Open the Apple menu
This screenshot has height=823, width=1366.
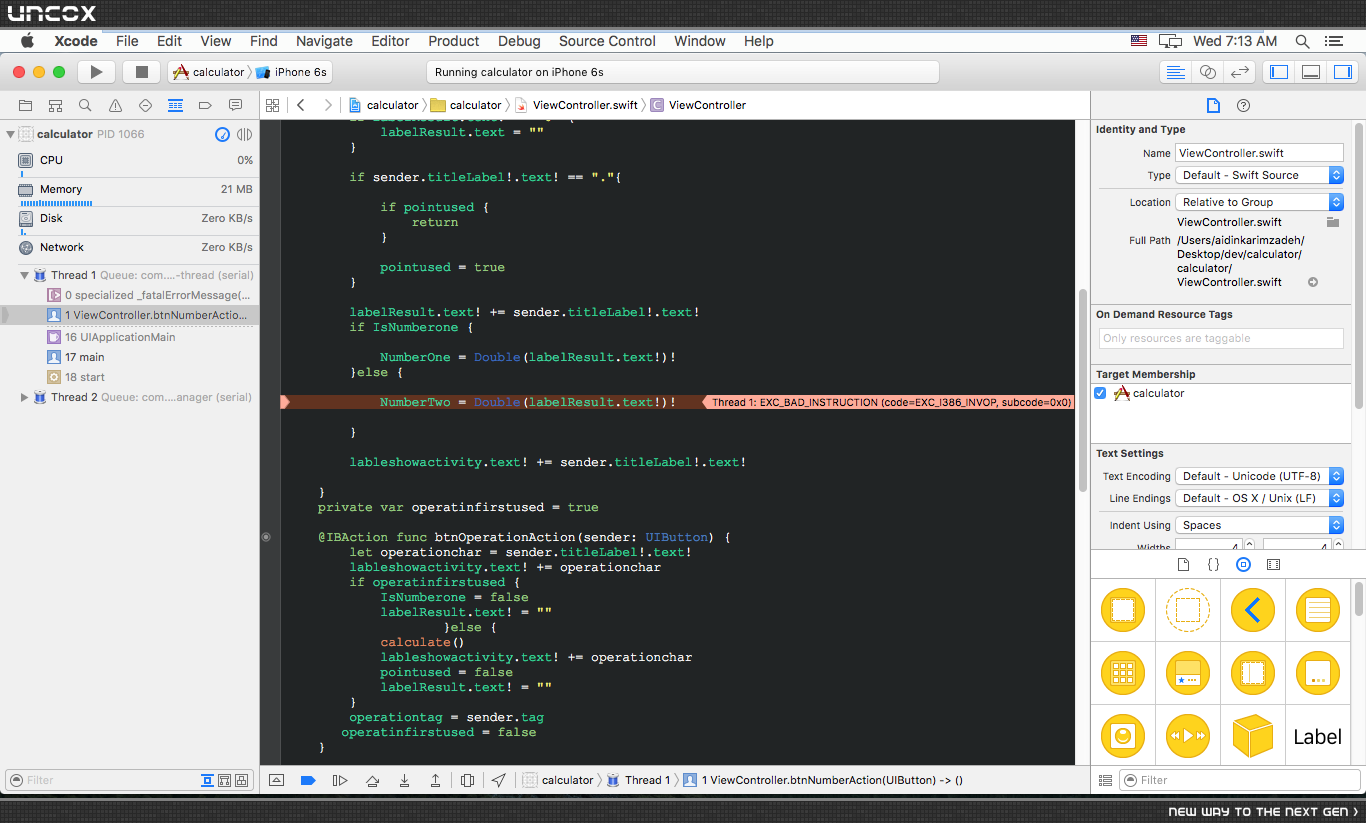coord(27,41)
